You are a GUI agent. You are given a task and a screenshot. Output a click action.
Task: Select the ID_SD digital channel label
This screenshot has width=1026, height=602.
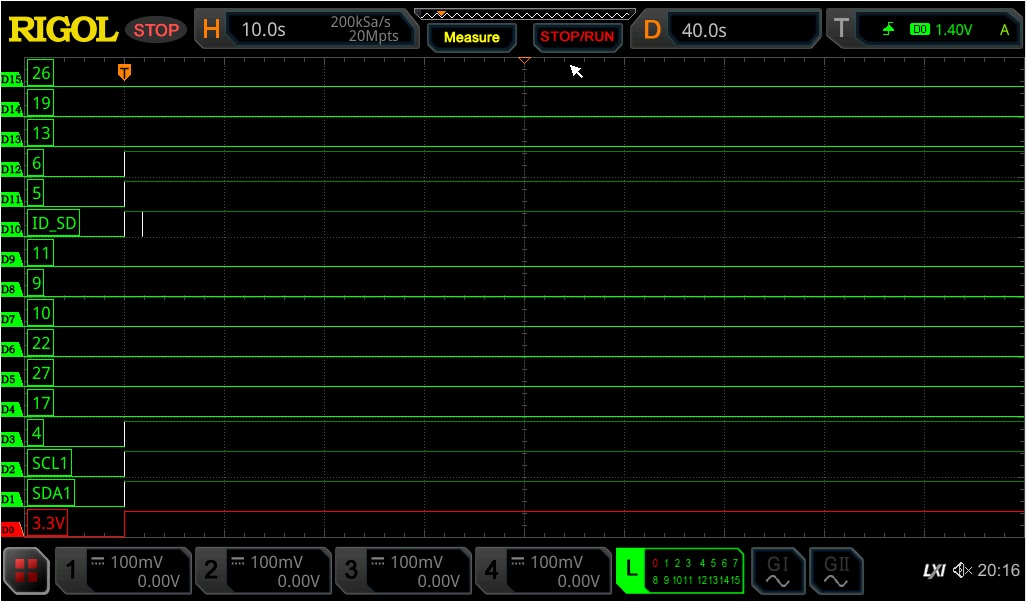coord(54,223)
